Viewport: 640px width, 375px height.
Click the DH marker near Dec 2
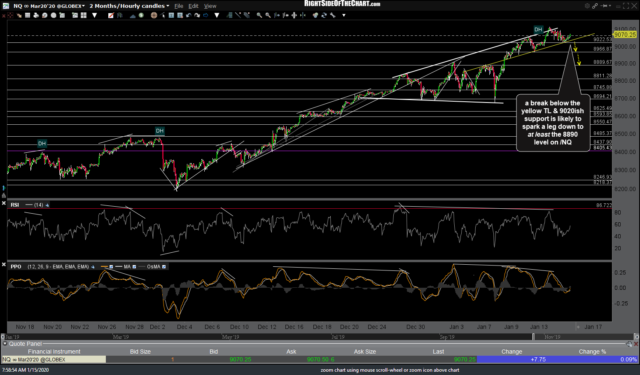(x=160, y=131)
